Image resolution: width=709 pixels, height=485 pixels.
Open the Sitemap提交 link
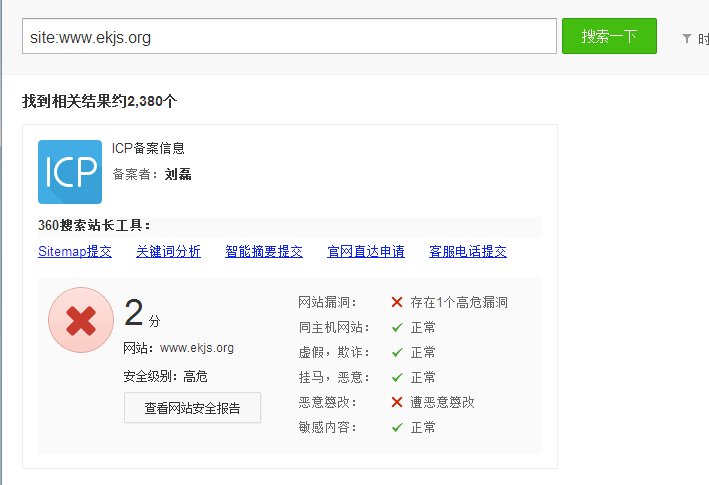coord(75,251)
